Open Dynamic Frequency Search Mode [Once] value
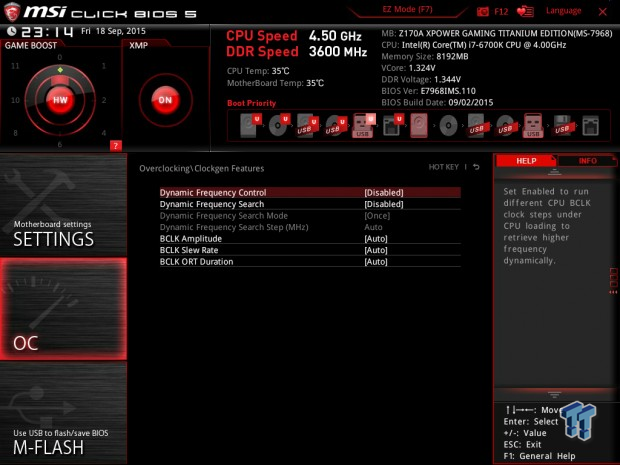620x465 pixels. 377,215
